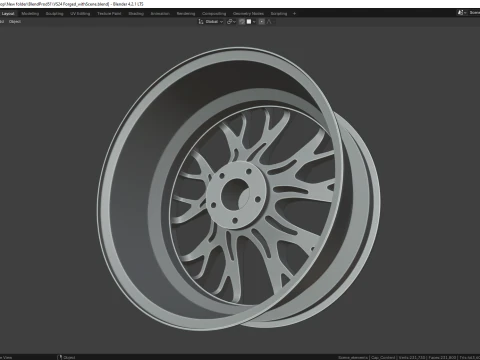Click the transform orientation axes icon

click(201, 22)
